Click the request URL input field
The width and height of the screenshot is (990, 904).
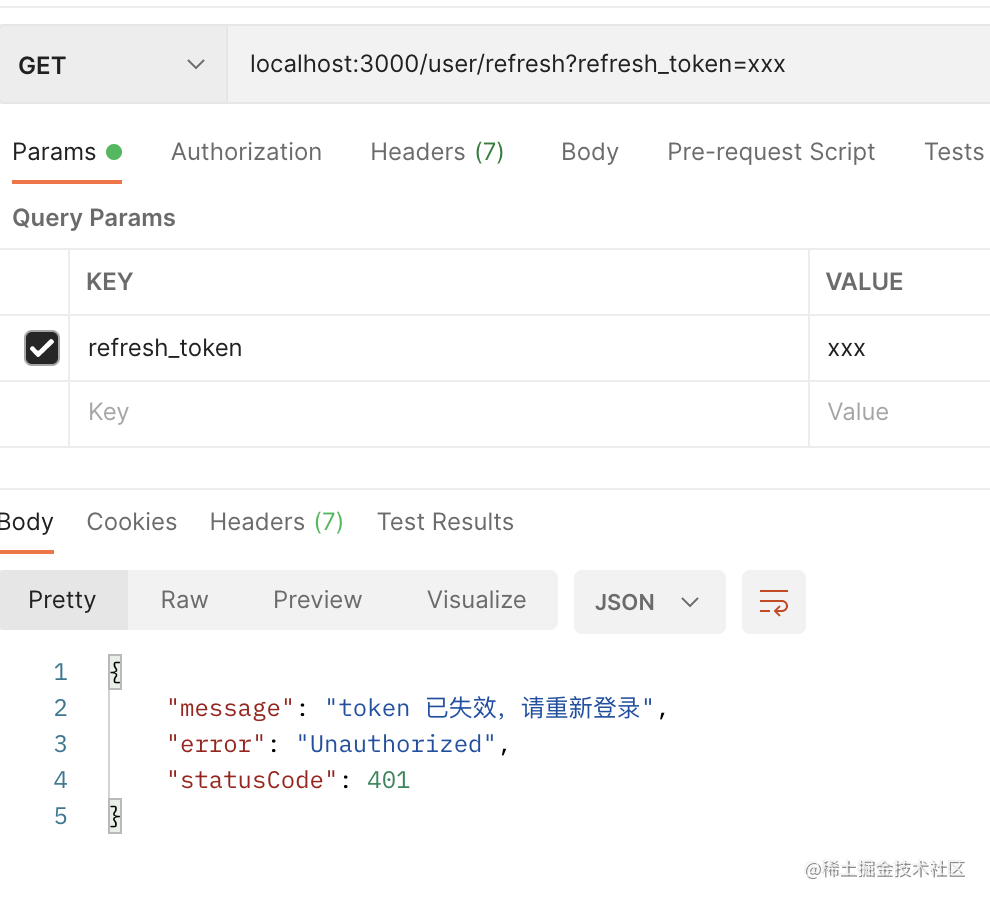click(x=600, y=66)
